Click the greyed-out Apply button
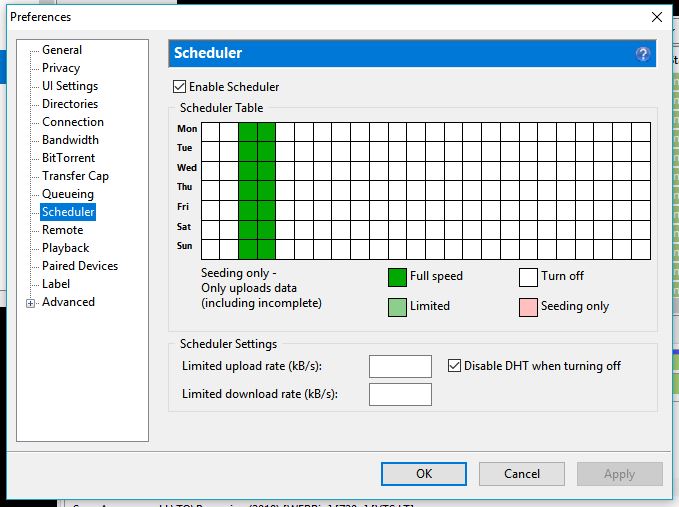 tap(620, 474)
